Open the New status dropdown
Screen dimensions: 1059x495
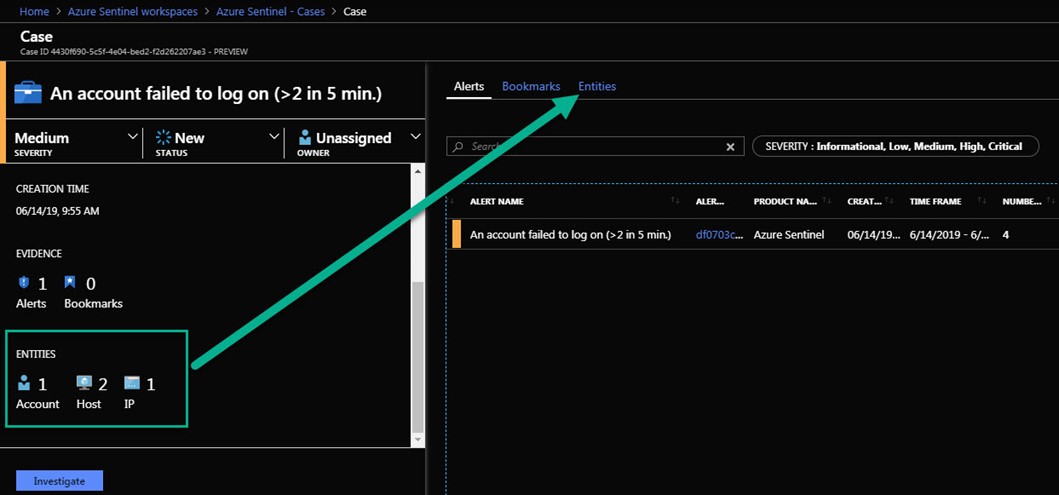coord(275,137)
